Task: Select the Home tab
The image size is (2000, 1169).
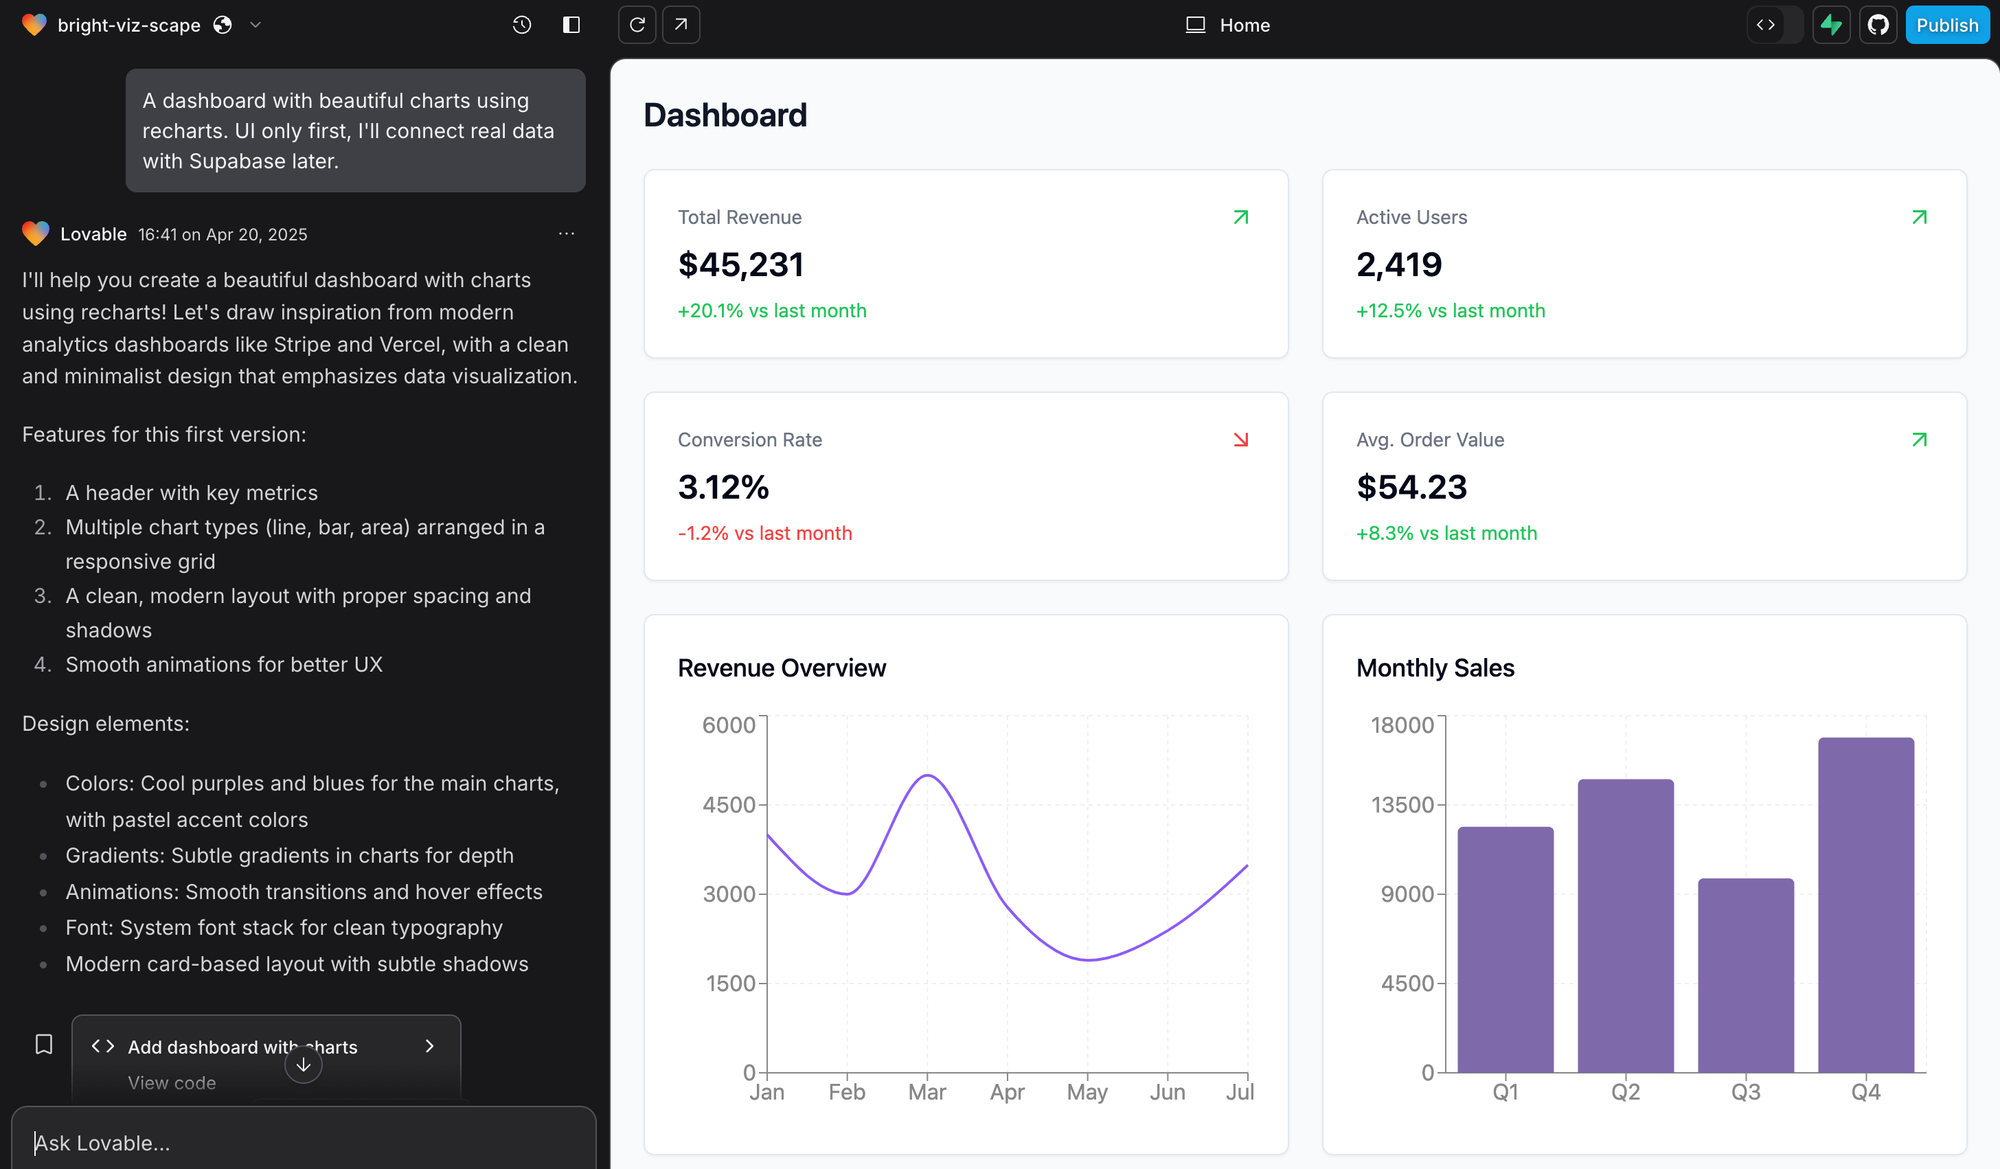Action: click(1243, 25)
